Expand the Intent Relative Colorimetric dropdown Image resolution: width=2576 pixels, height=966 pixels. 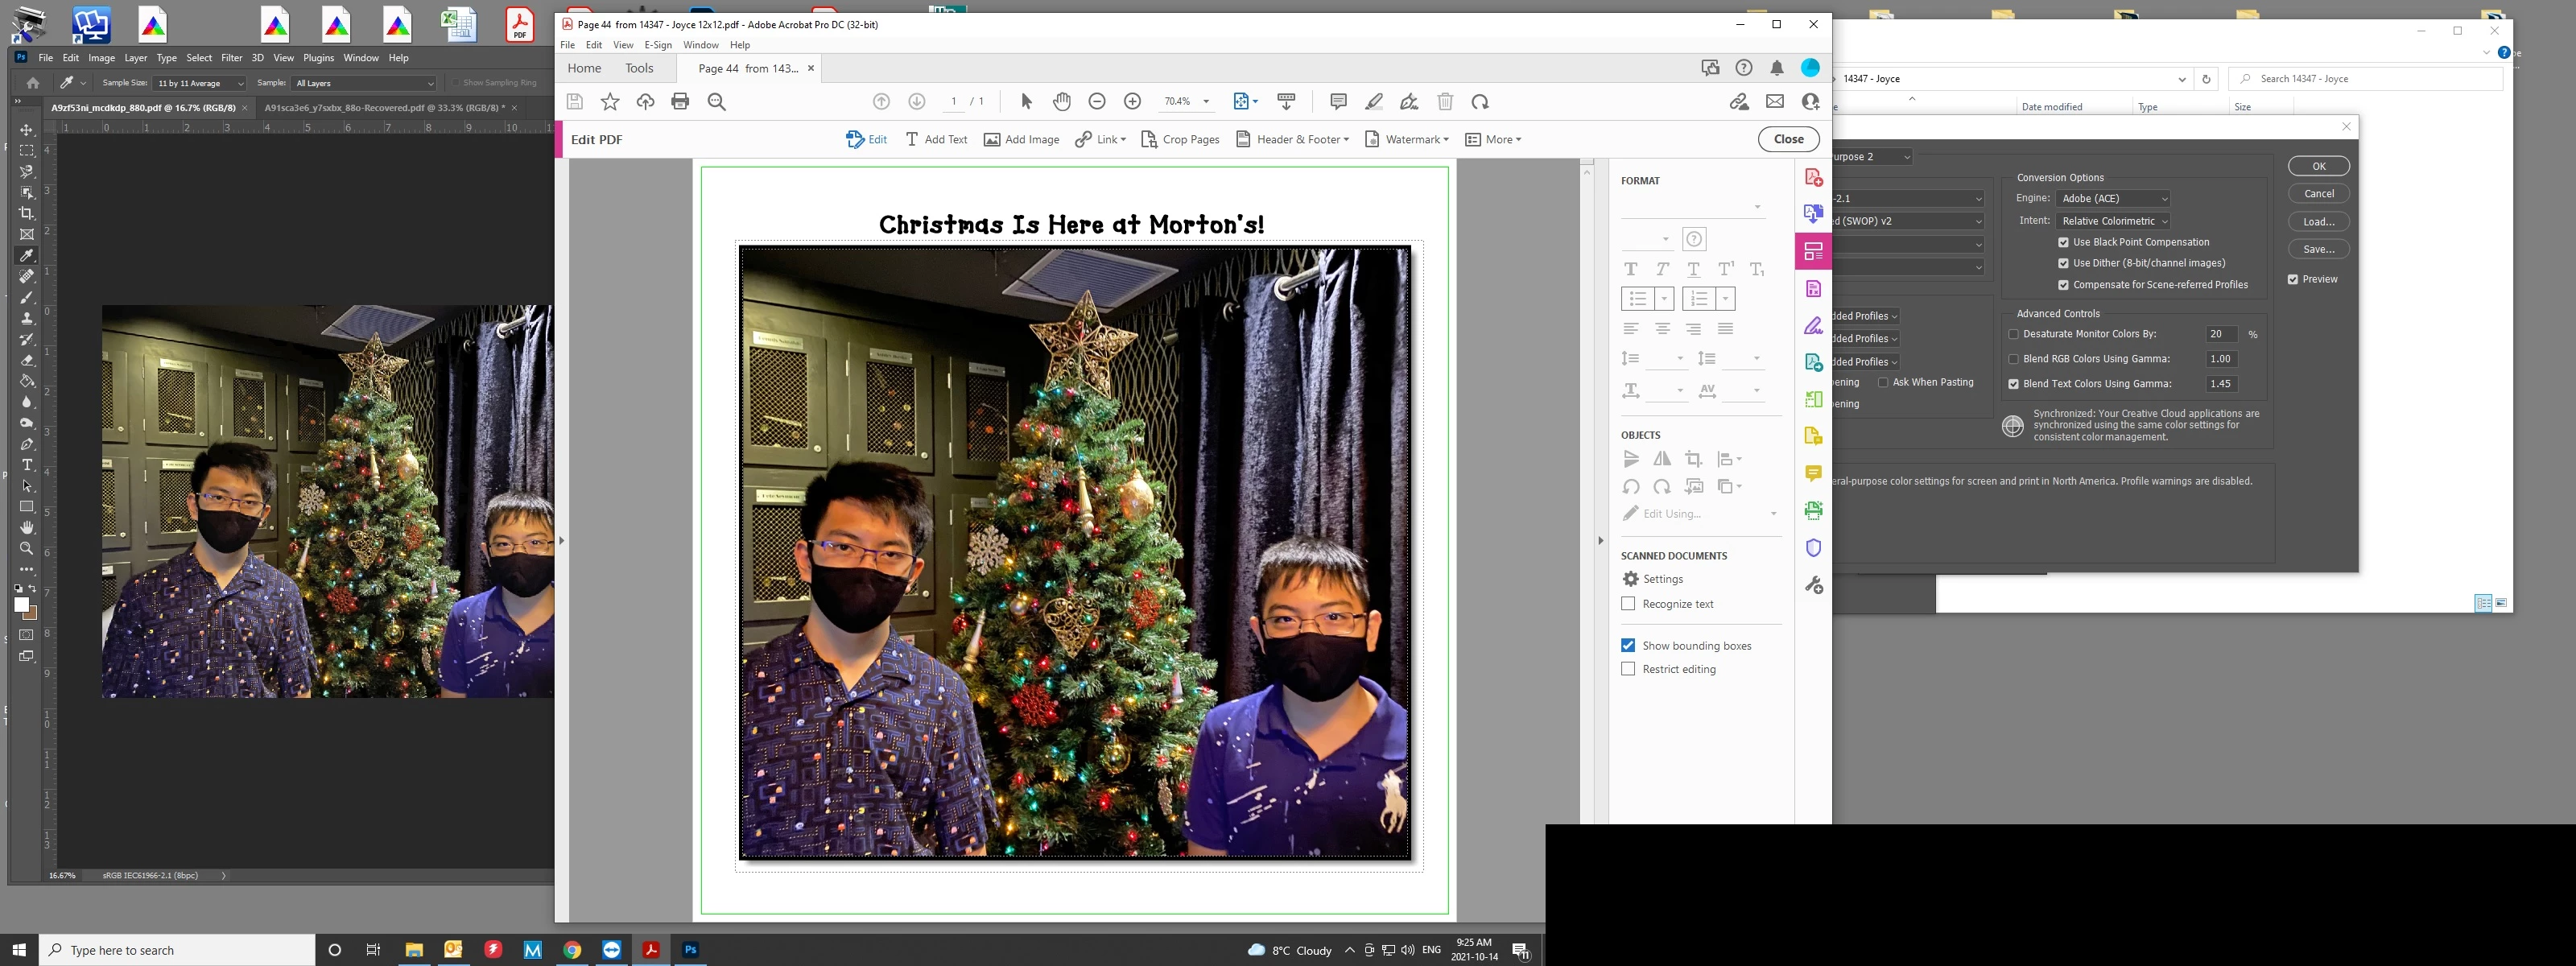click(x=2113, y=221)
